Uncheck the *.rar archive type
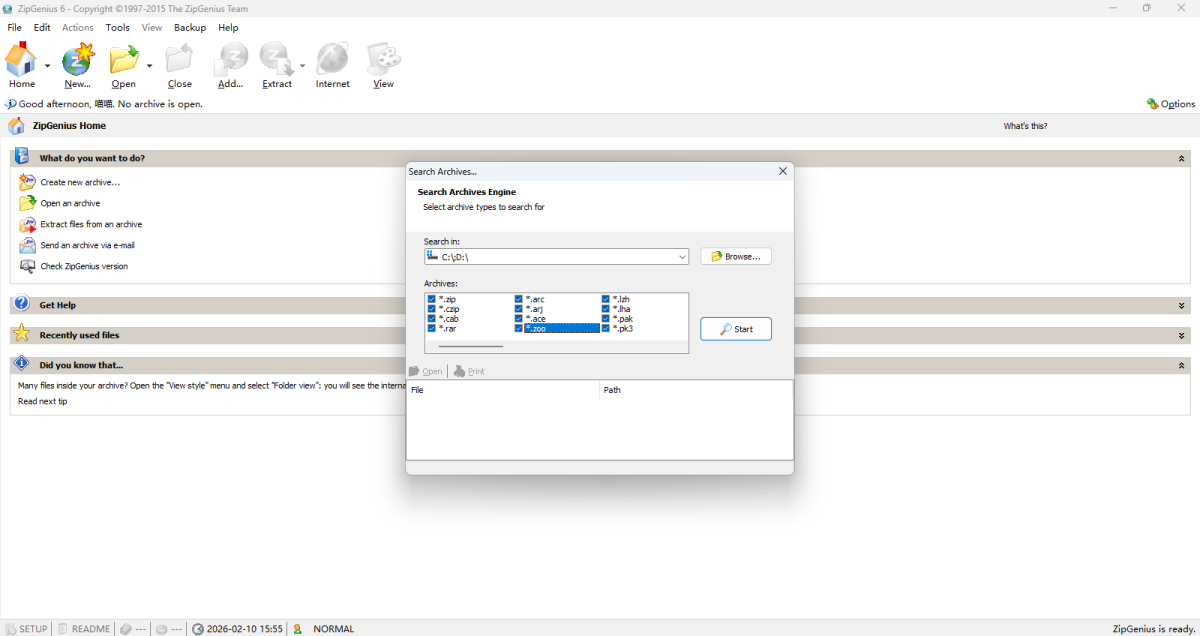1200x636 pixels. pos(431,328)
